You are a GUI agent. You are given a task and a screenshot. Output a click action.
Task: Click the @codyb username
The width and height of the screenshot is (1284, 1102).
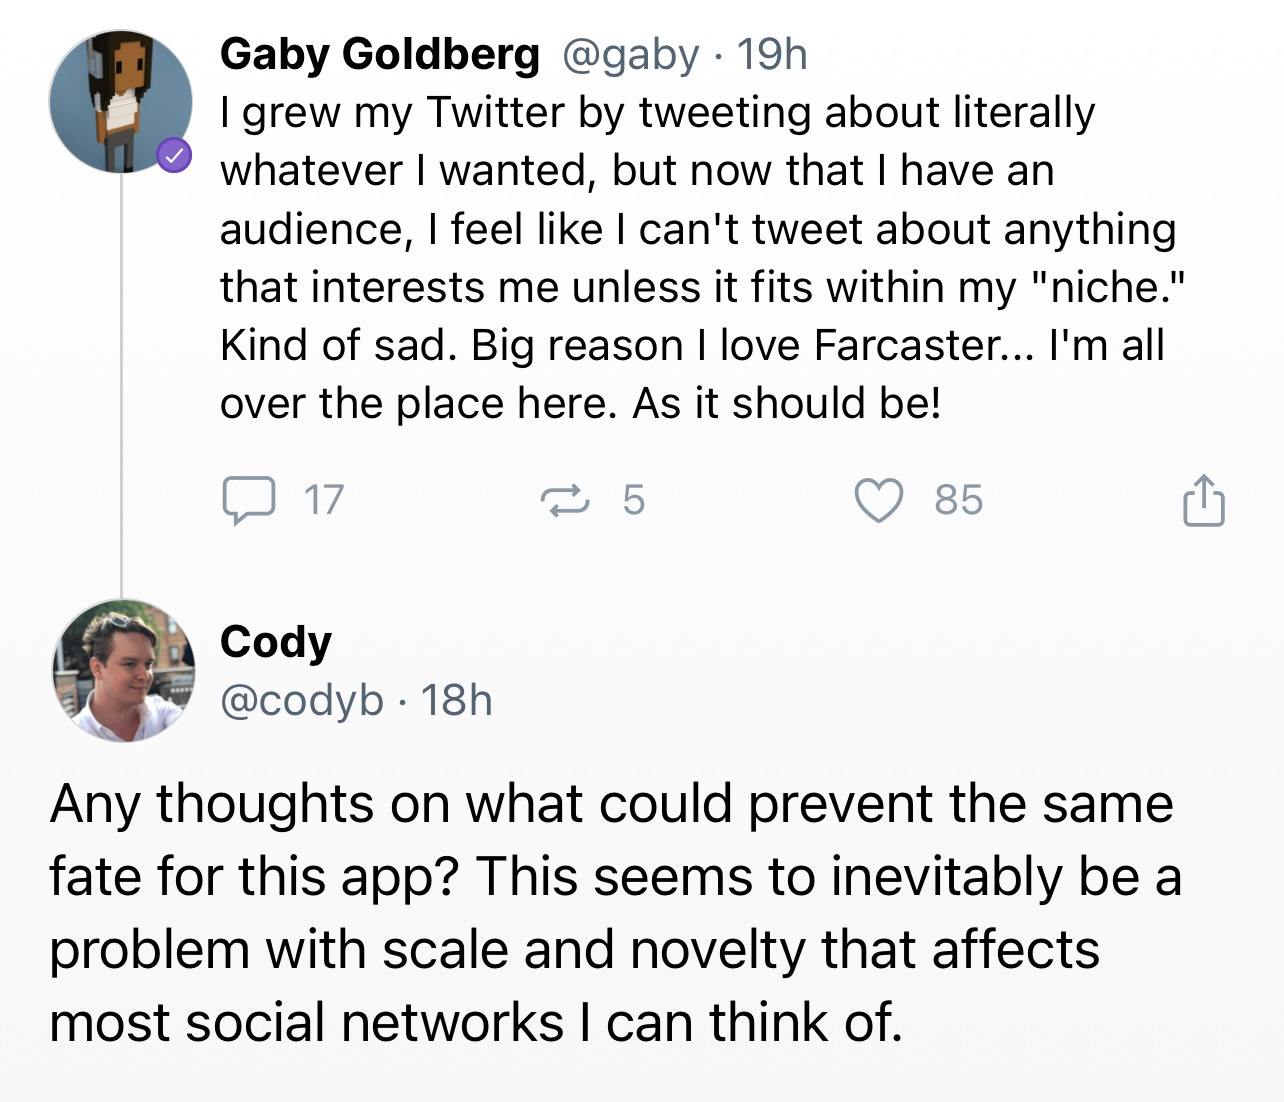point(301,700)
